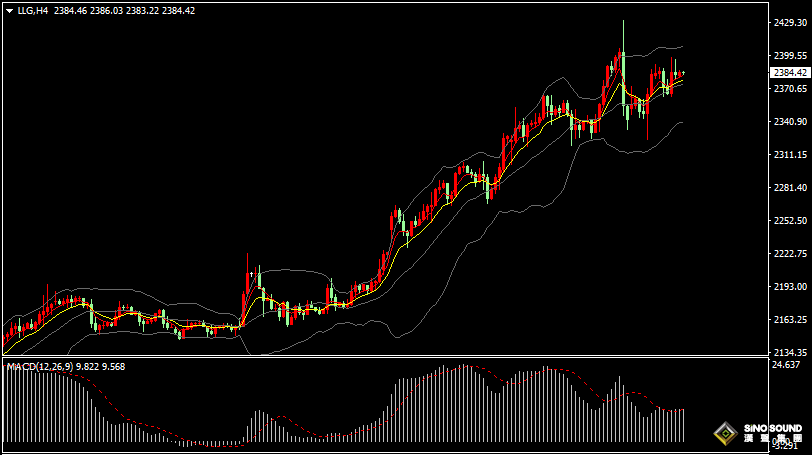Click the 24.637 MACD scale value
This screenshot has height=455, width=812.
pos(788,365)
